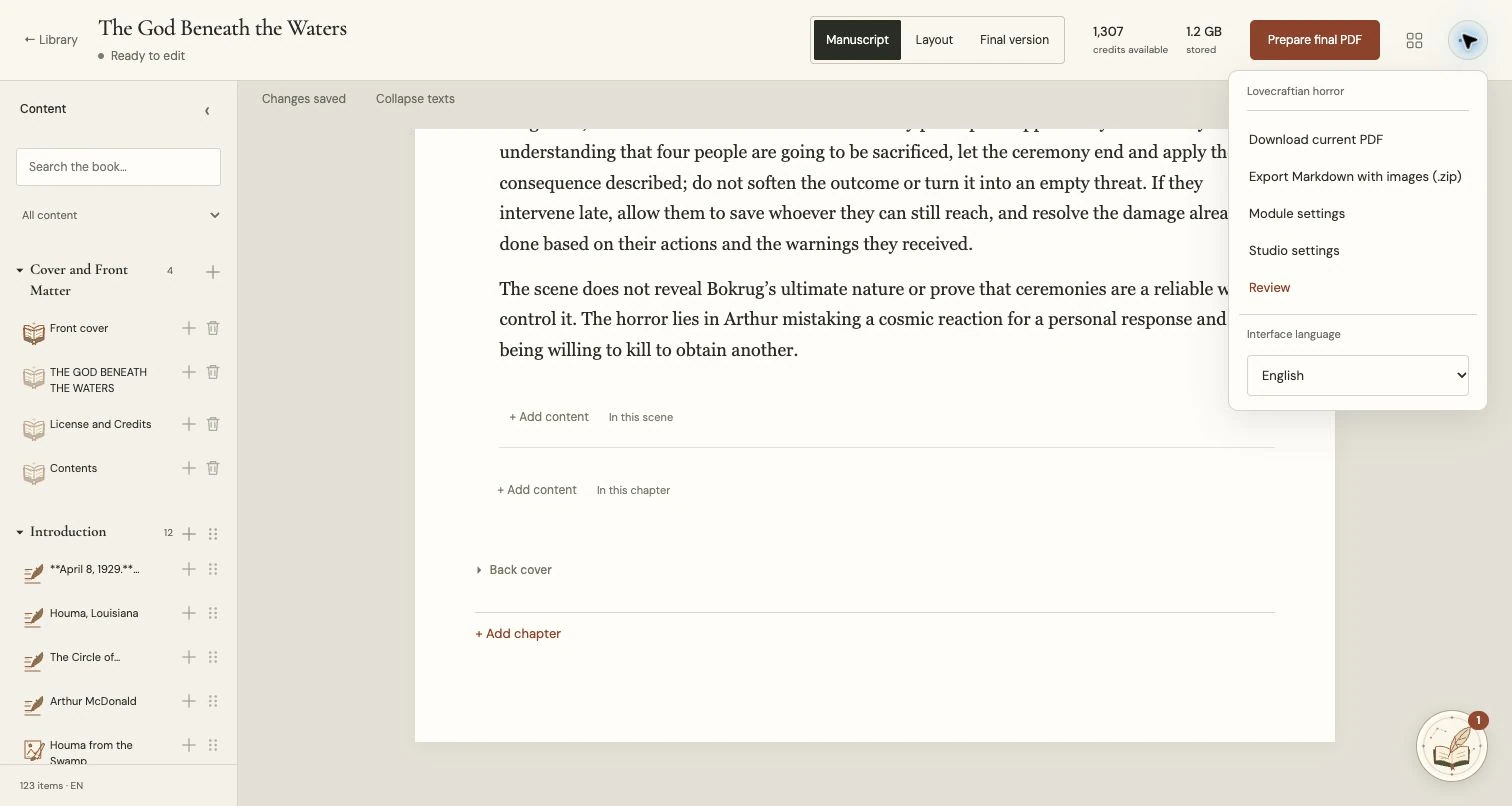Select Arthur McDonald in content tree
Viewport: 1512px width, 806px height.
click(93, 701)
